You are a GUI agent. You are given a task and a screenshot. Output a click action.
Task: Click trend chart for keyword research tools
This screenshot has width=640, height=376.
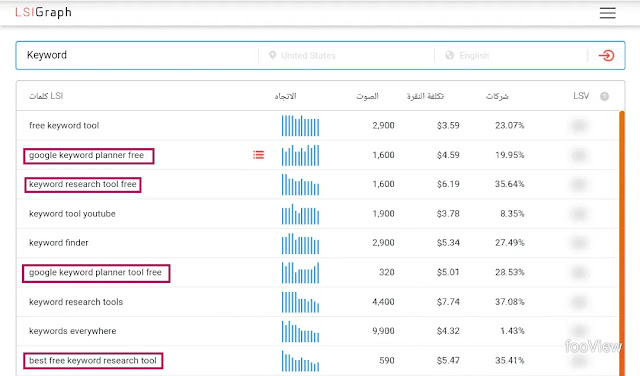pos(300,302)
